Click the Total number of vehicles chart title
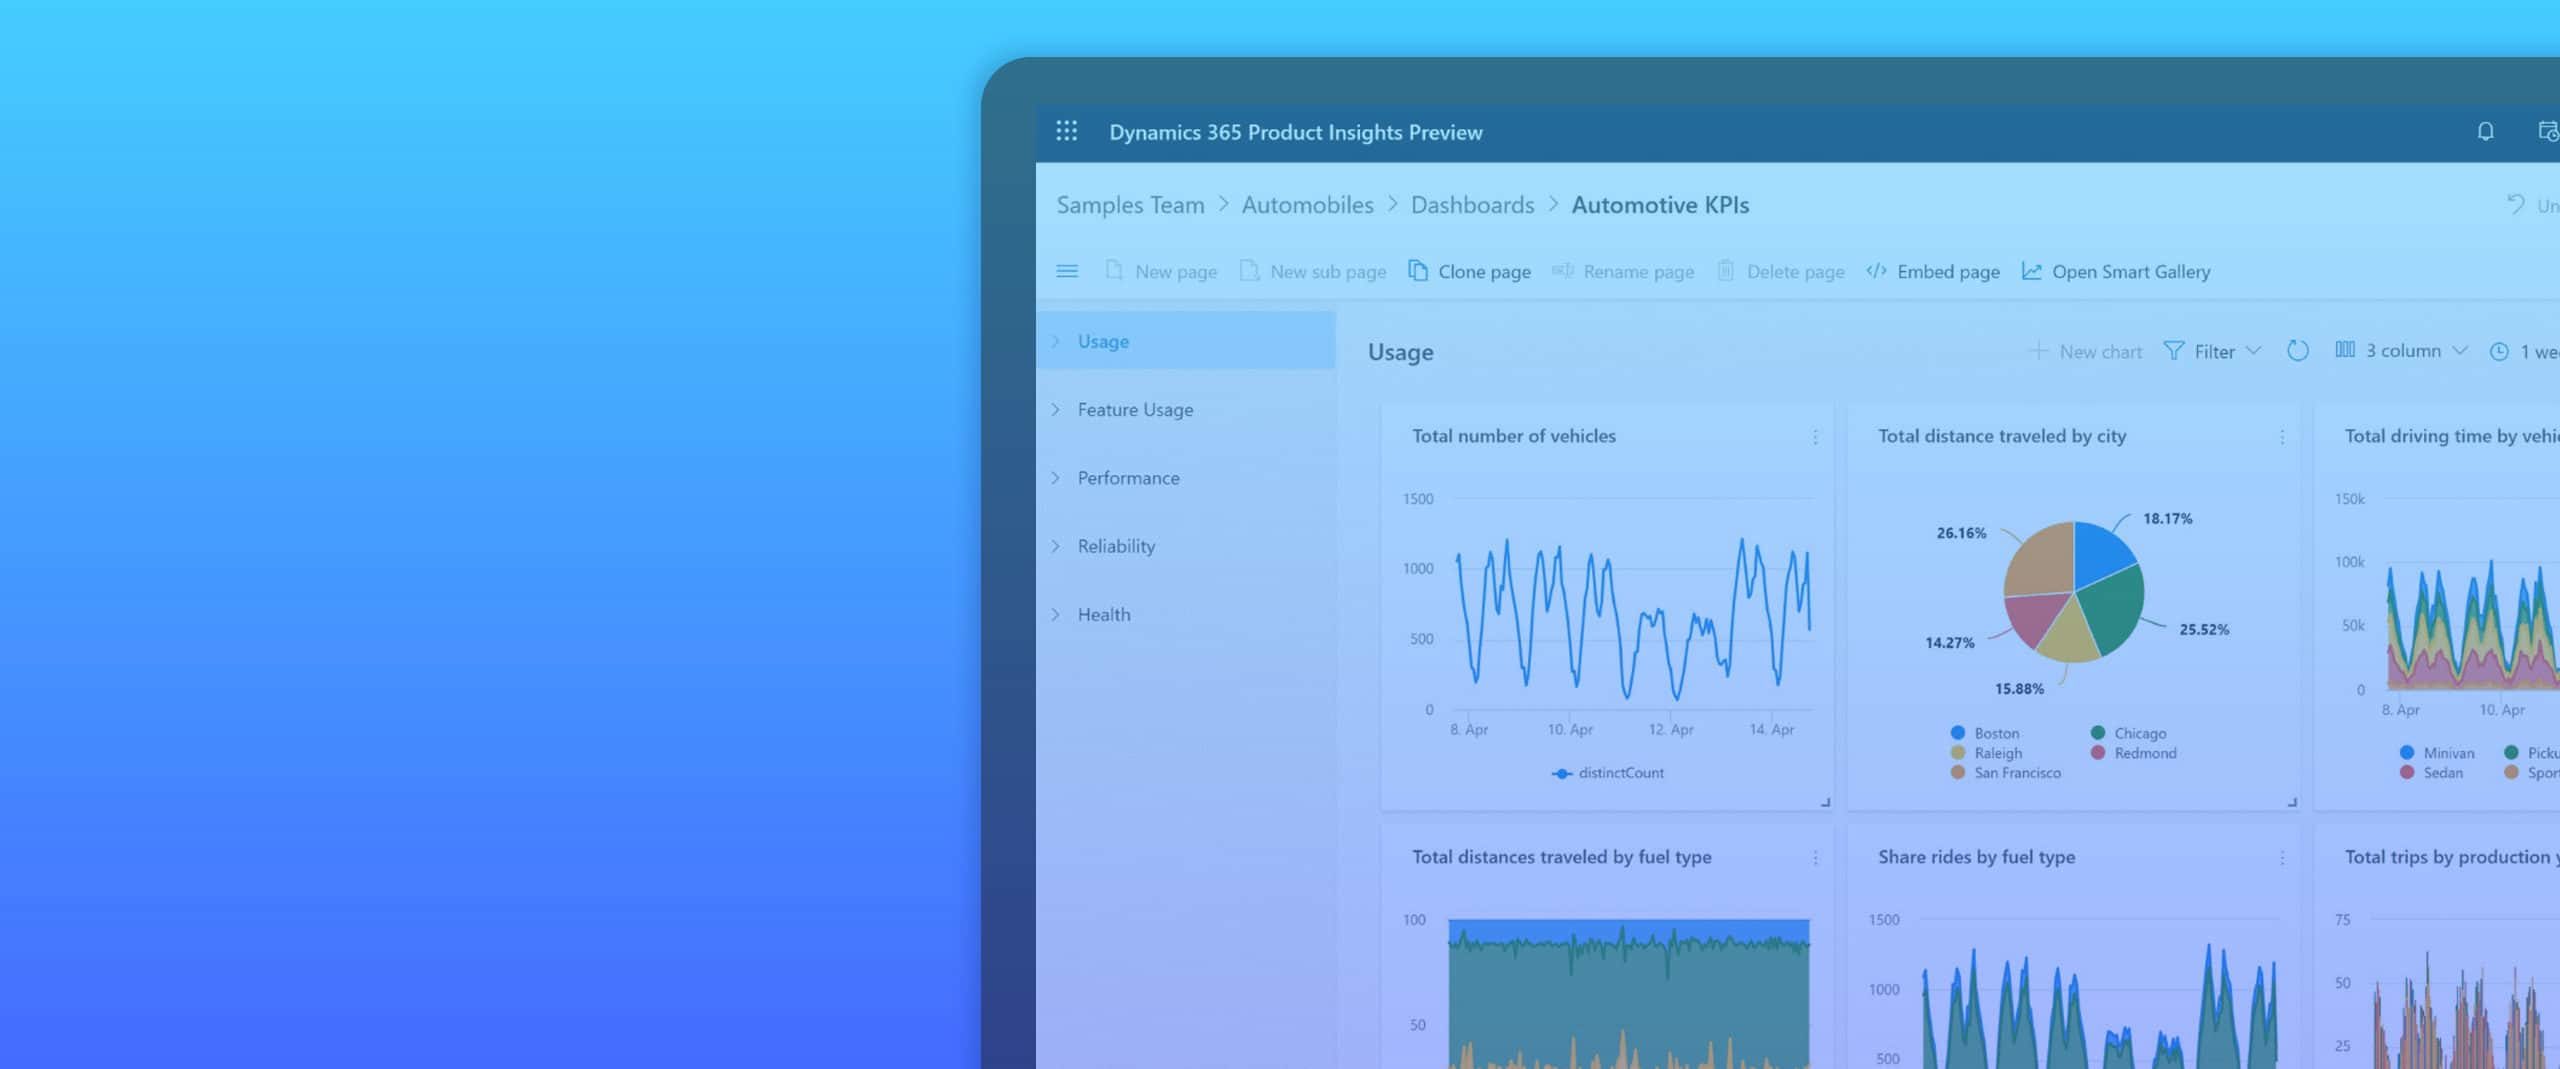Image resolution: width=2560 pixels, height=1069 pixels. [x=1514, y=436]
